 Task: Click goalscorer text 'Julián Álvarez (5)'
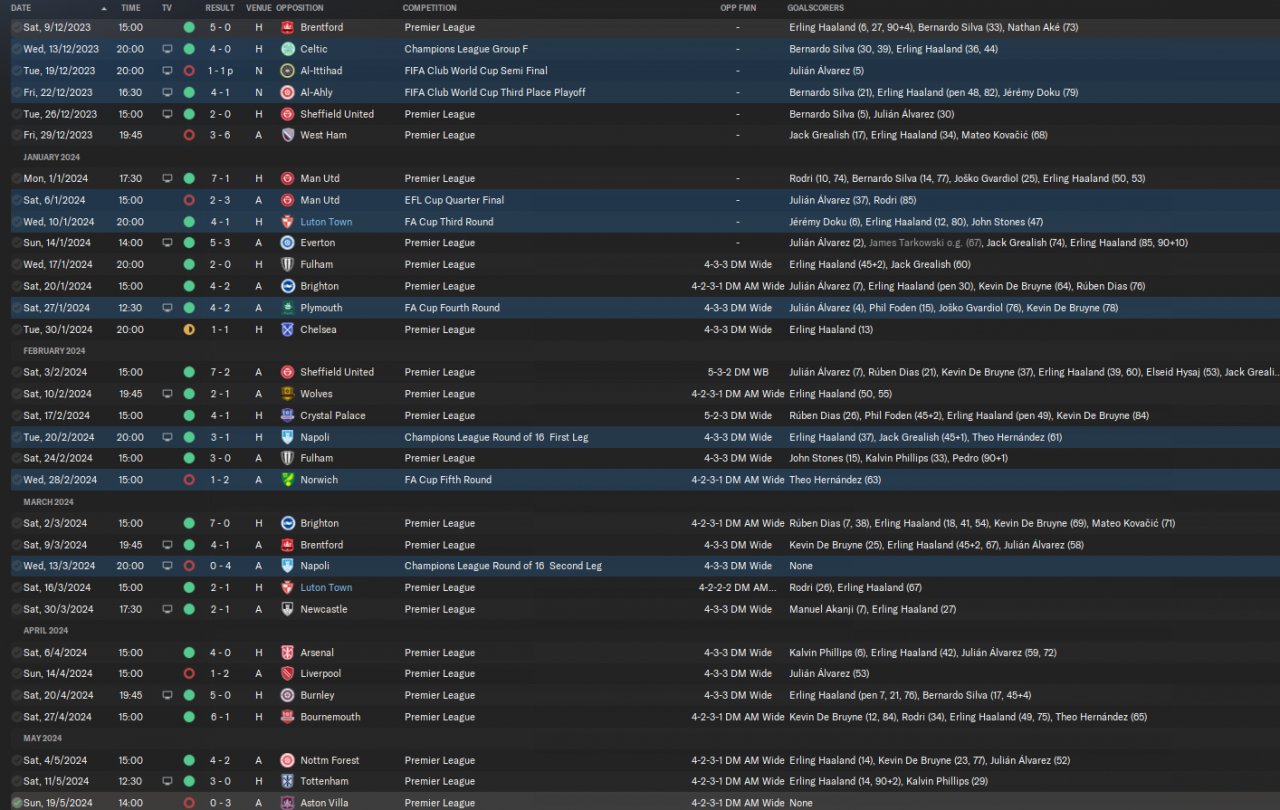(x=826, y=71)
